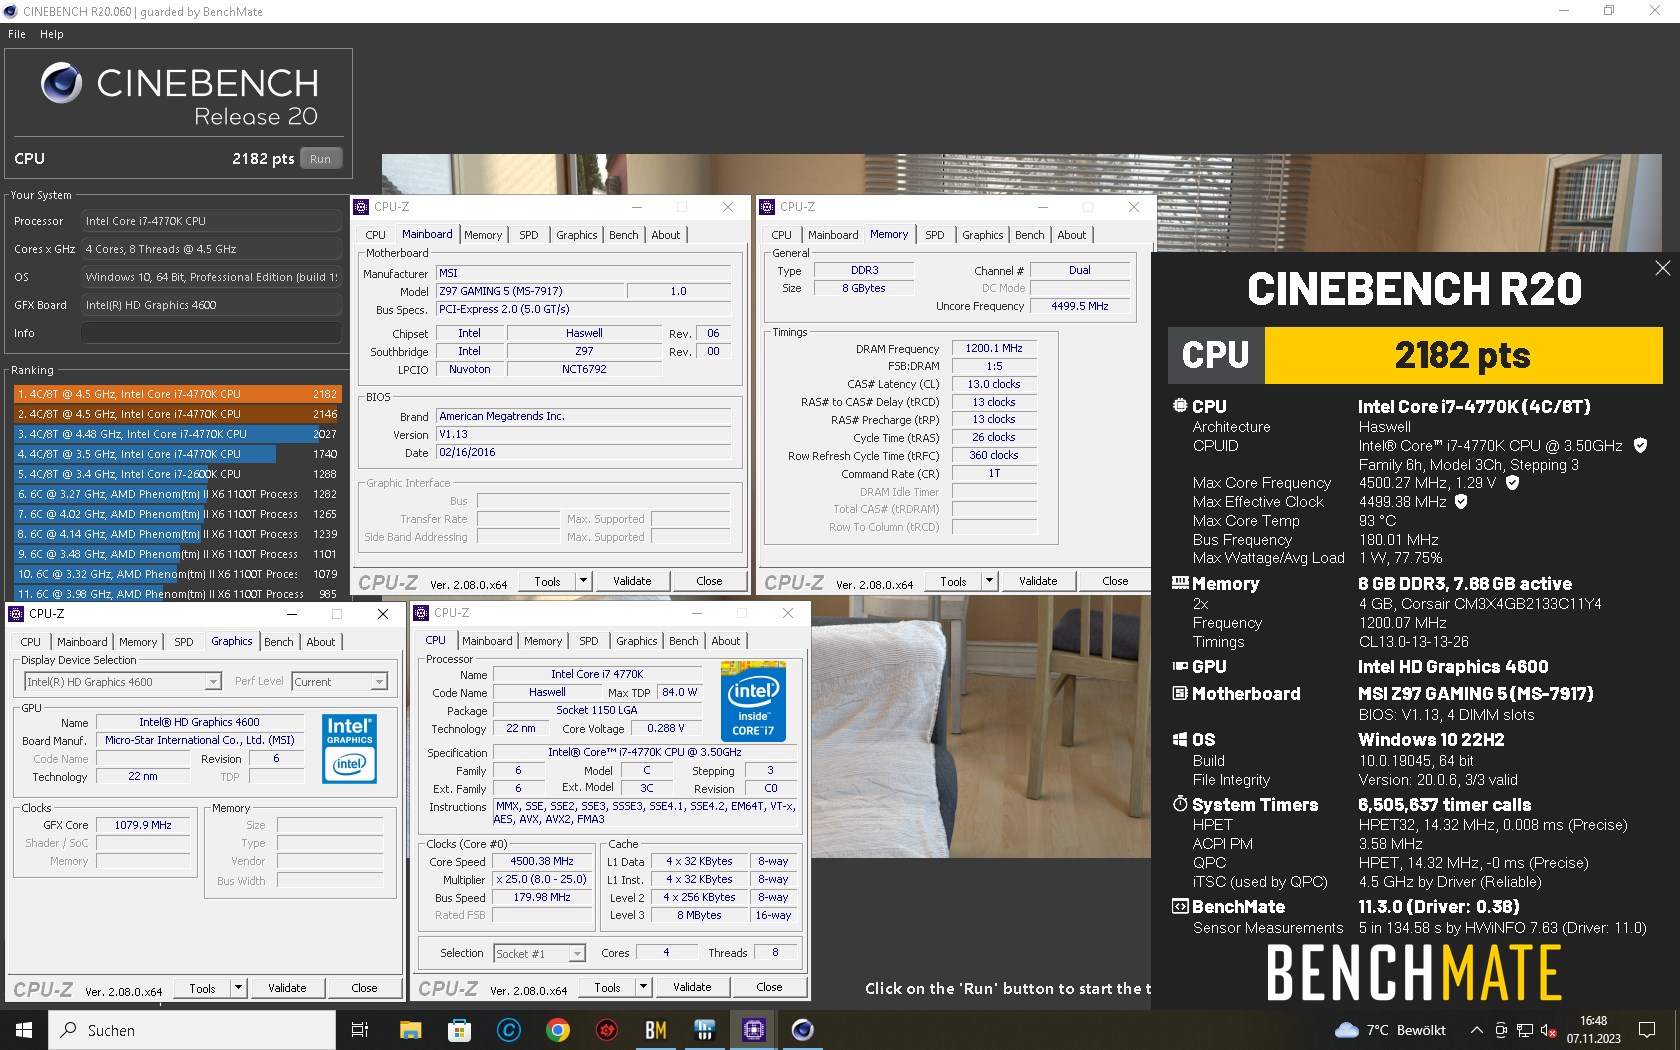This screenshot has height=1050, width=1680.
Task: Select ranking row 5 Core i7-2600K
Action: [178, 474]
